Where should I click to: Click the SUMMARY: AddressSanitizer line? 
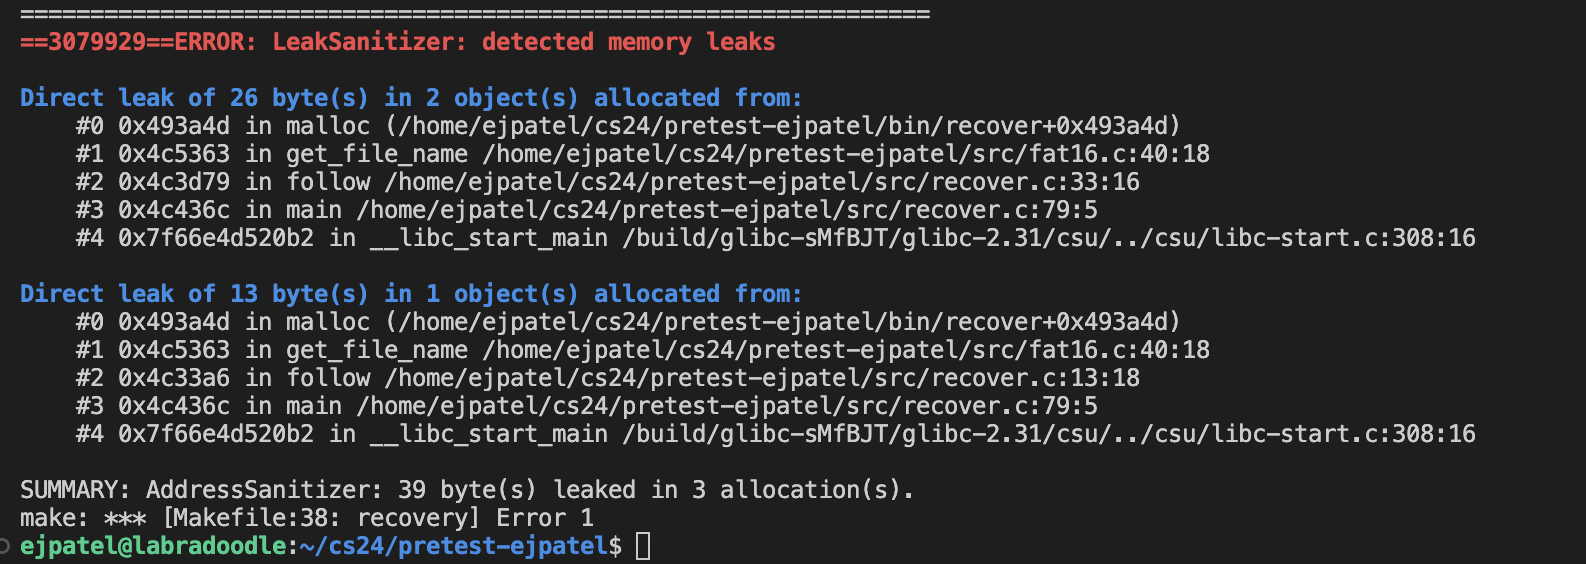point(466,490)
